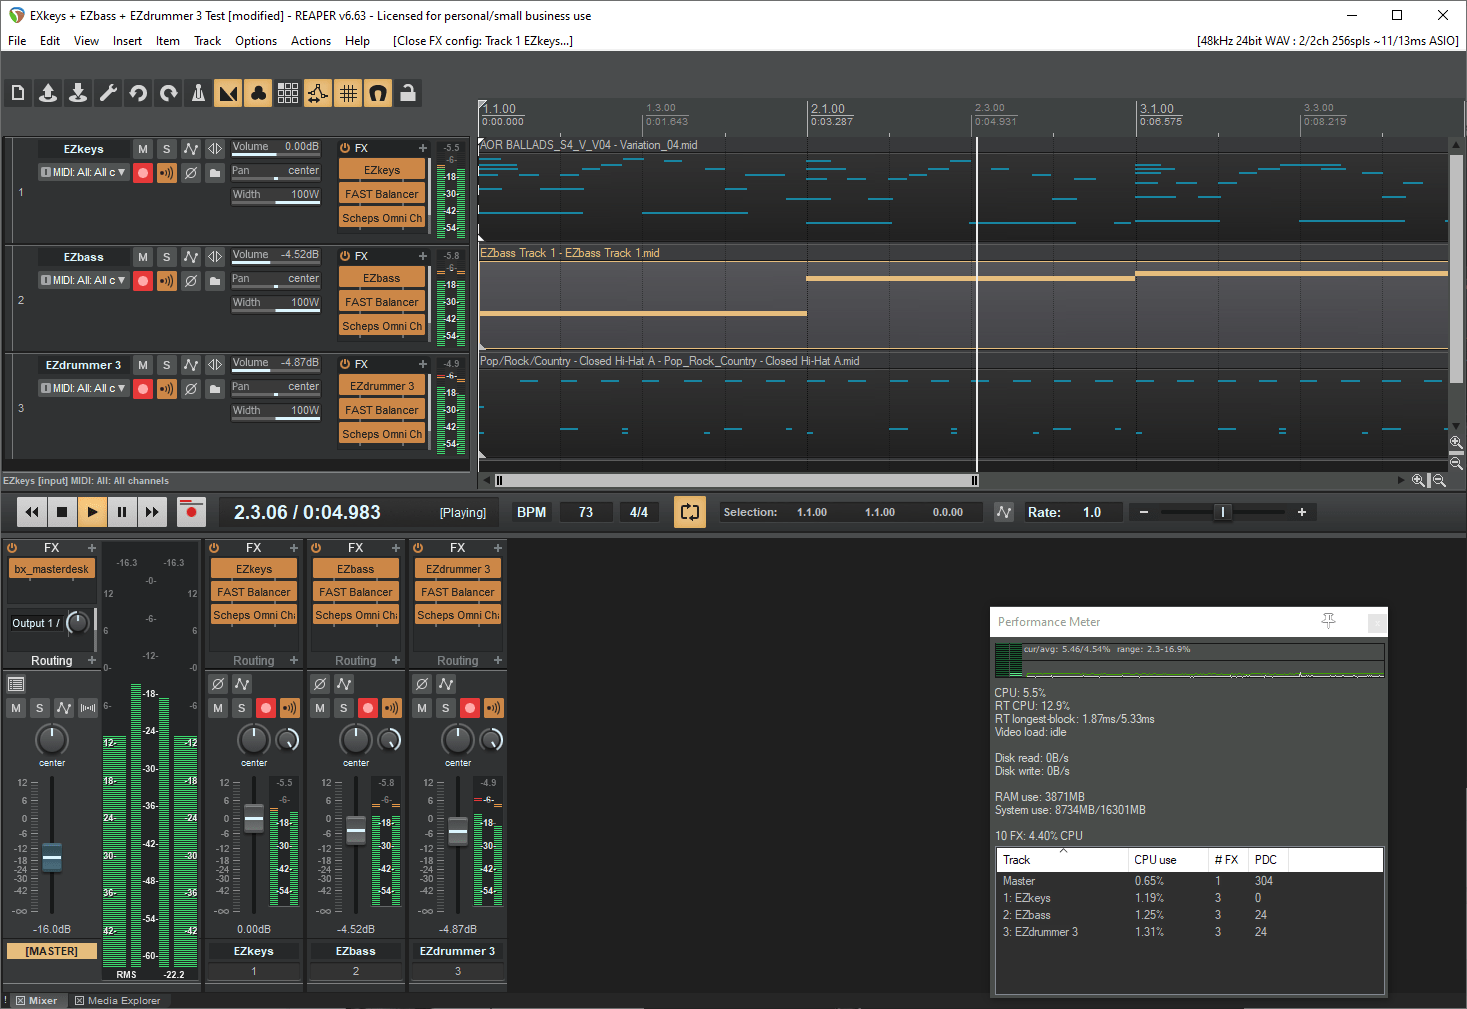The height and width of the screenshot is (1009, 1467).
Task: Bypass FX power button on EZdrummer 3 track
Action: coord(345,364)
